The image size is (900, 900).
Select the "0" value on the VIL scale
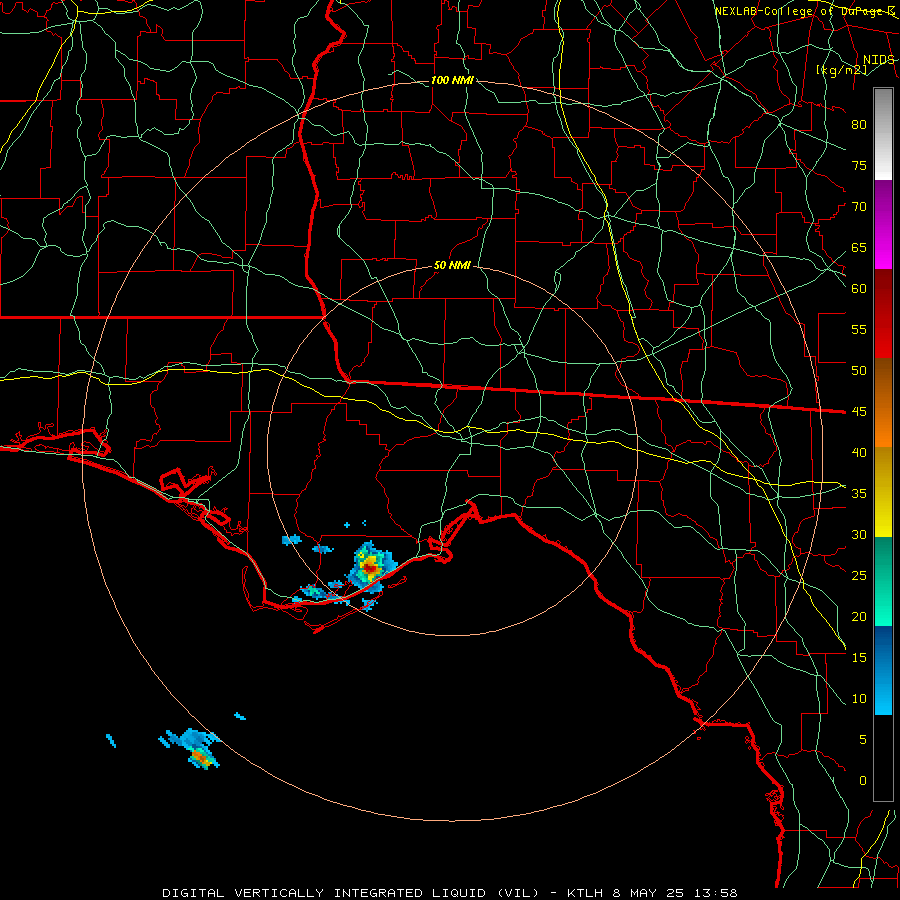point(863,781)
